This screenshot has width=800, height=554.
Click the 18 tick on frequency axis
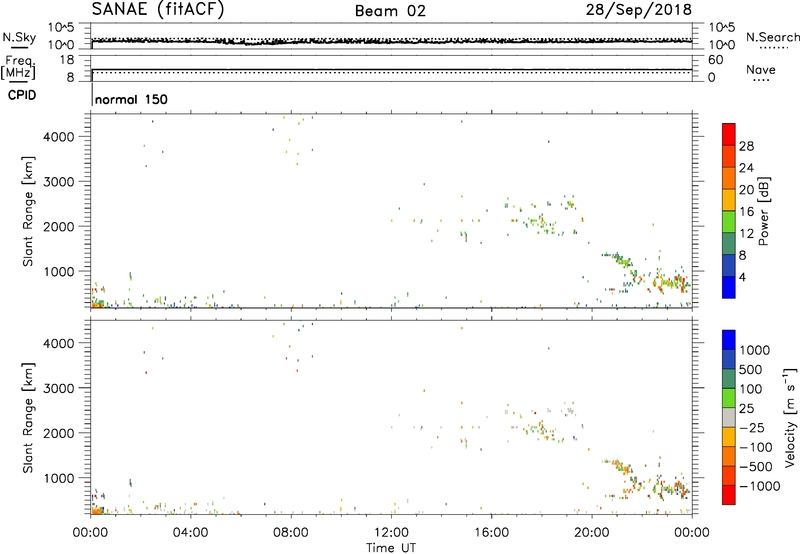[x=67, y=60]
